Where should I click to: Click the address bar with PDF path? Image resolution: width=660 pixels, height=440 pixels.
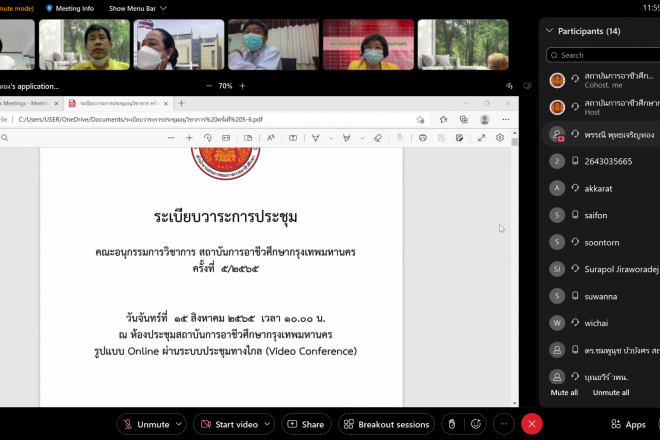pos(141,120)
